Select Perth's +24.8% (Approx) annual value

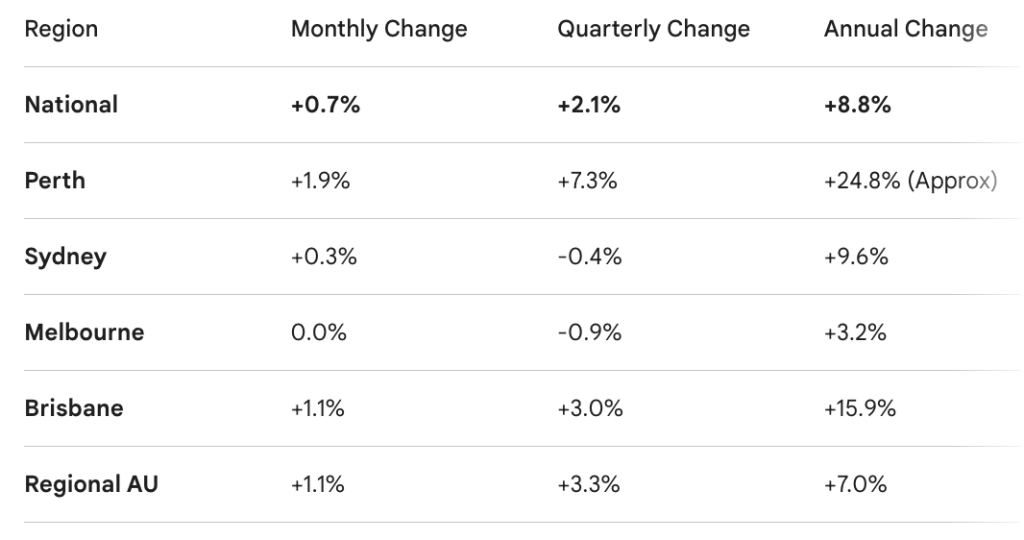coord(910,180)
